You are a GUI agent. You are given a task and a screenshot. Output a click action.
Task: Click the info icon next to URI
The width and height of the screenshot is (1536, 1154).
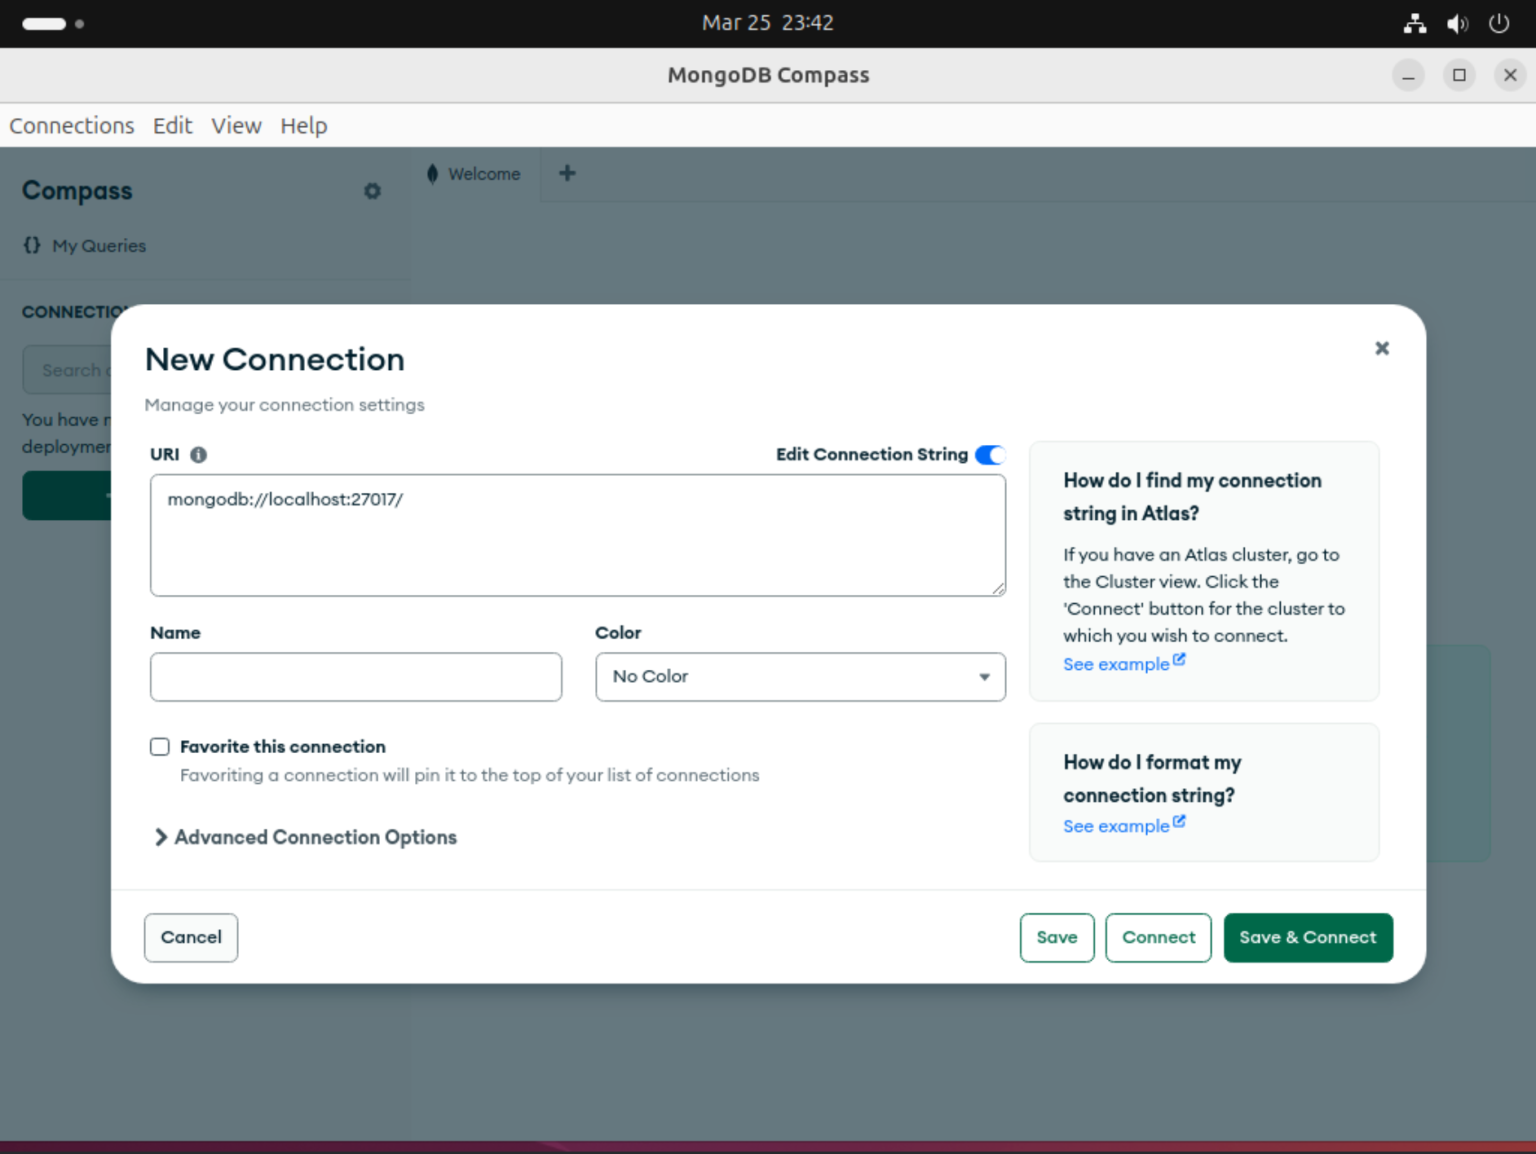pyautogui.click(x=198, y=454)
